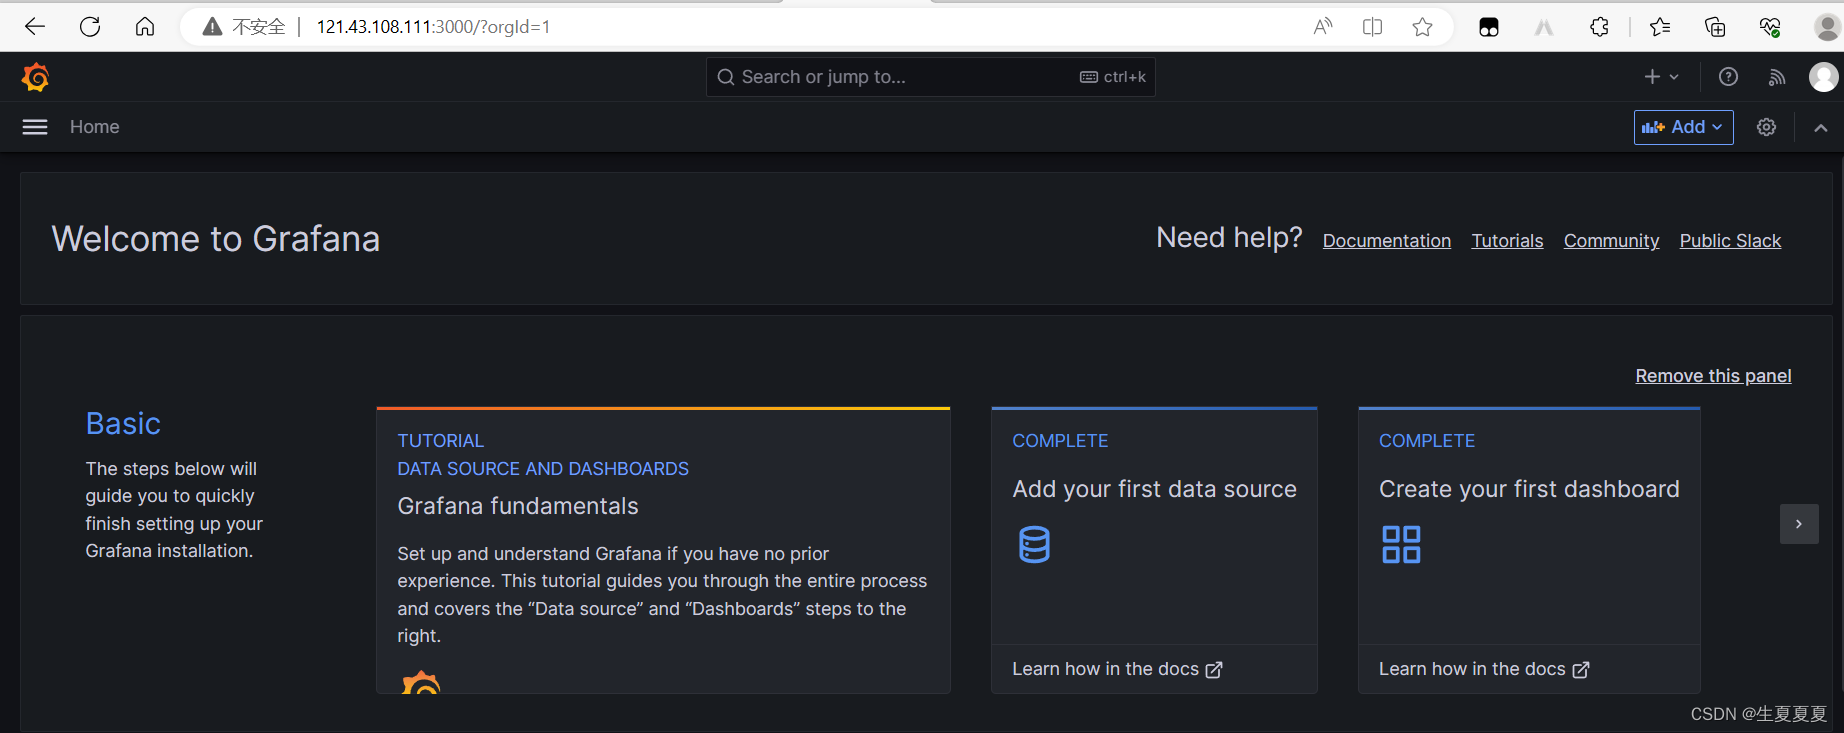Click the insecure site warning icon

coord(212,27)
